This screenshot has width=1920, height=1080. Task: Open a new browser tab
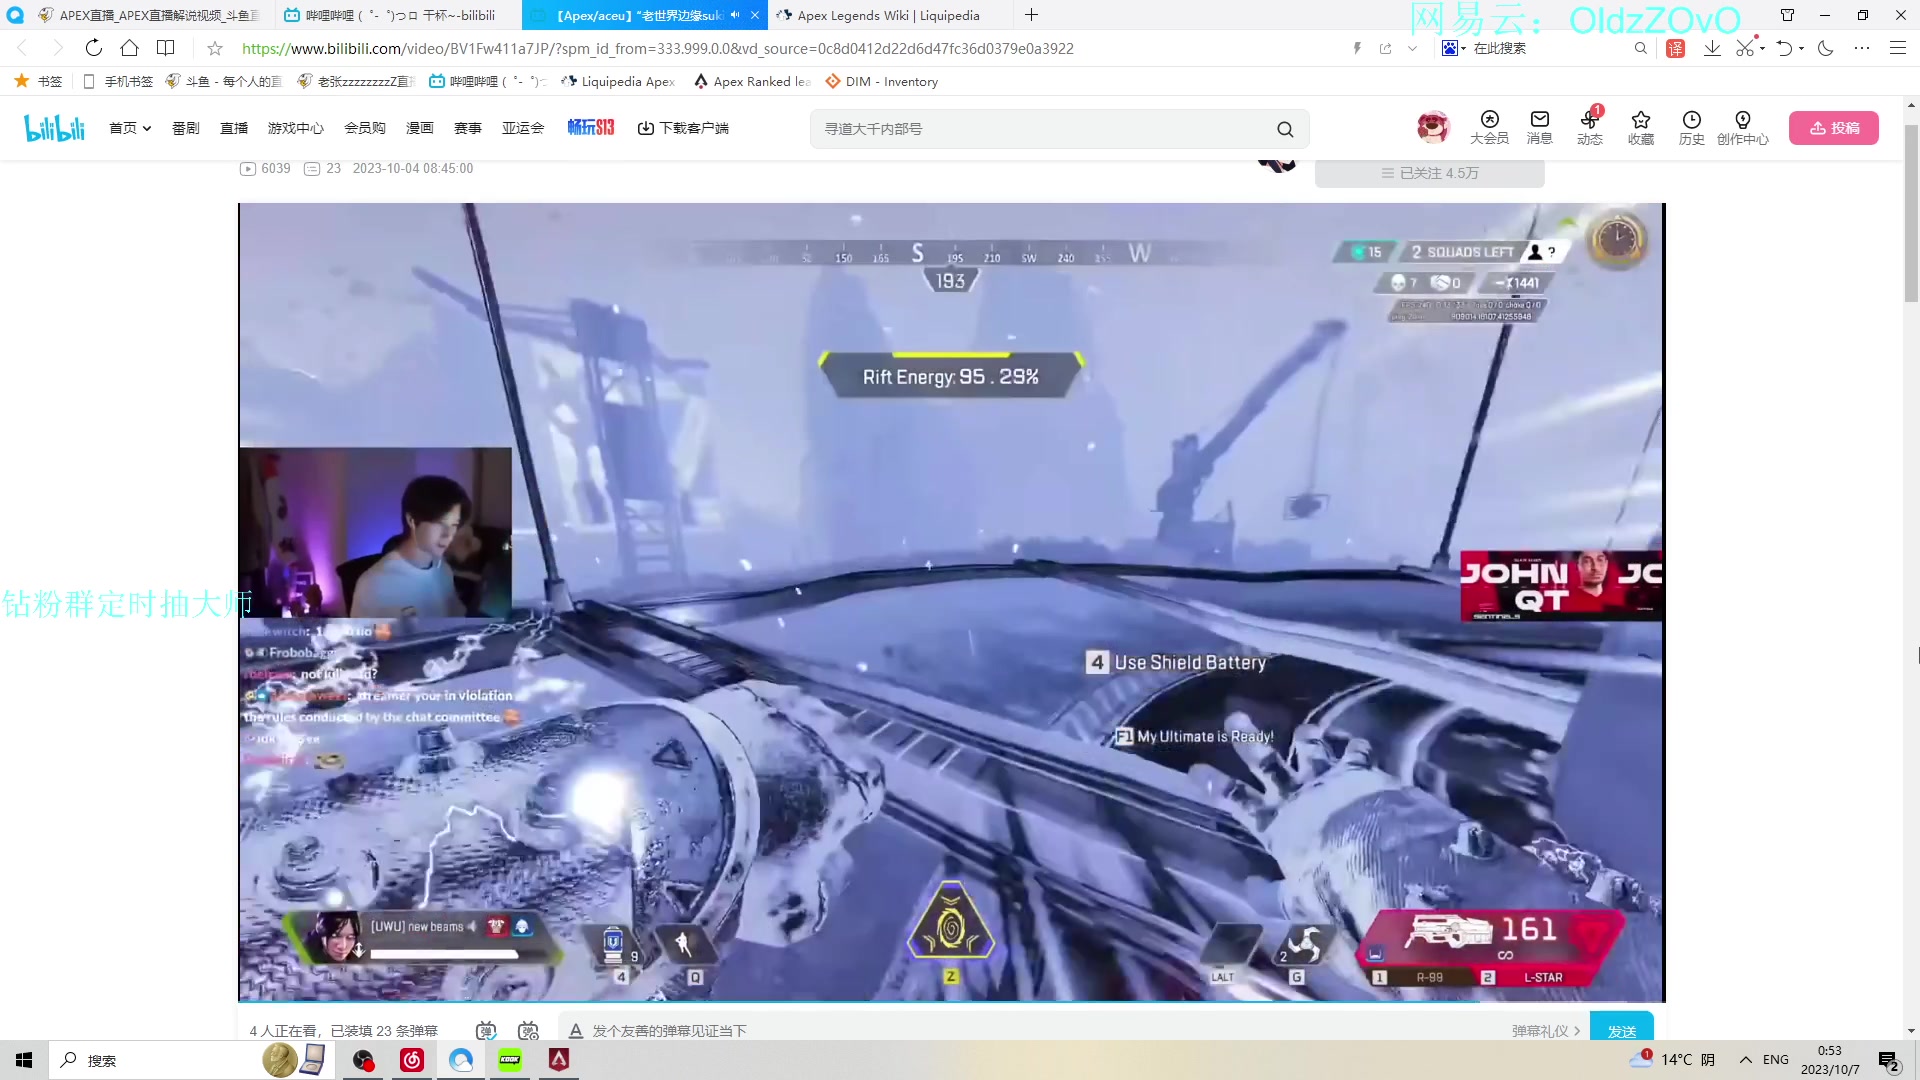1032,15
